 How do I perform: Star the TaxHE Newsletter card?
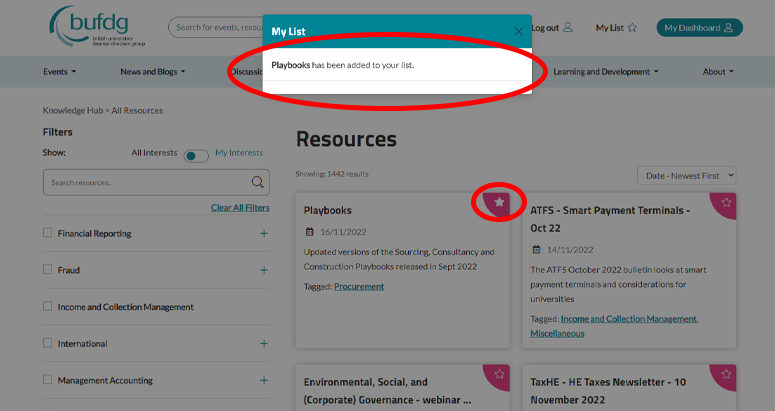pos(726,373)
